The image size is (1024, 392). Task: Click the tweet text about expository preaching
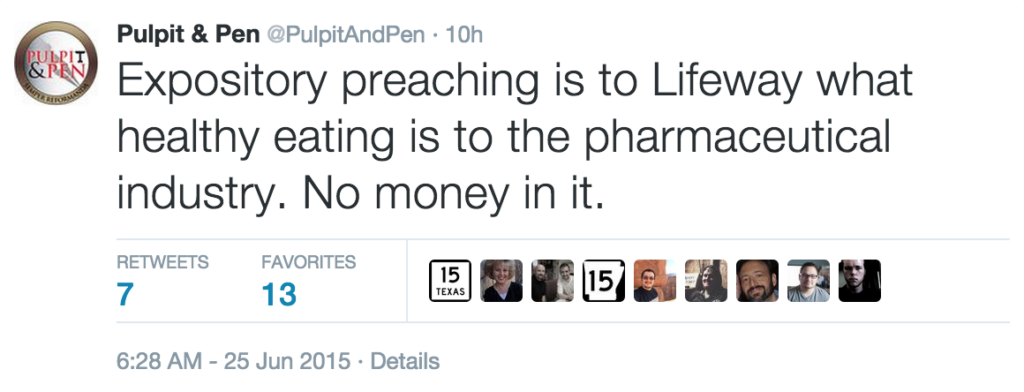tap(515, 137)
